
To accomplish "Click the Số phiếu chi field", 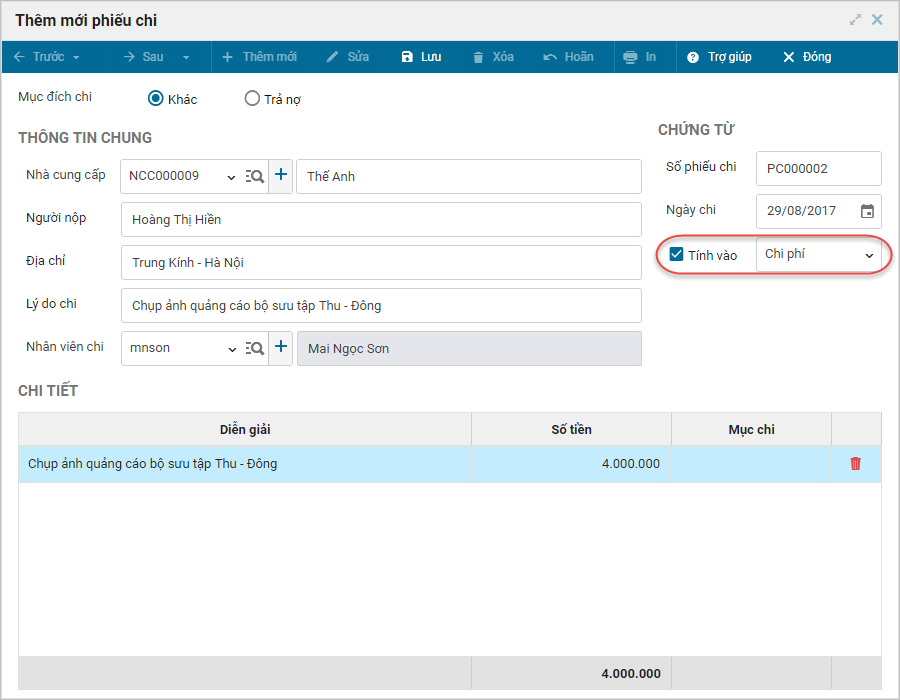I will click(818, 169).
